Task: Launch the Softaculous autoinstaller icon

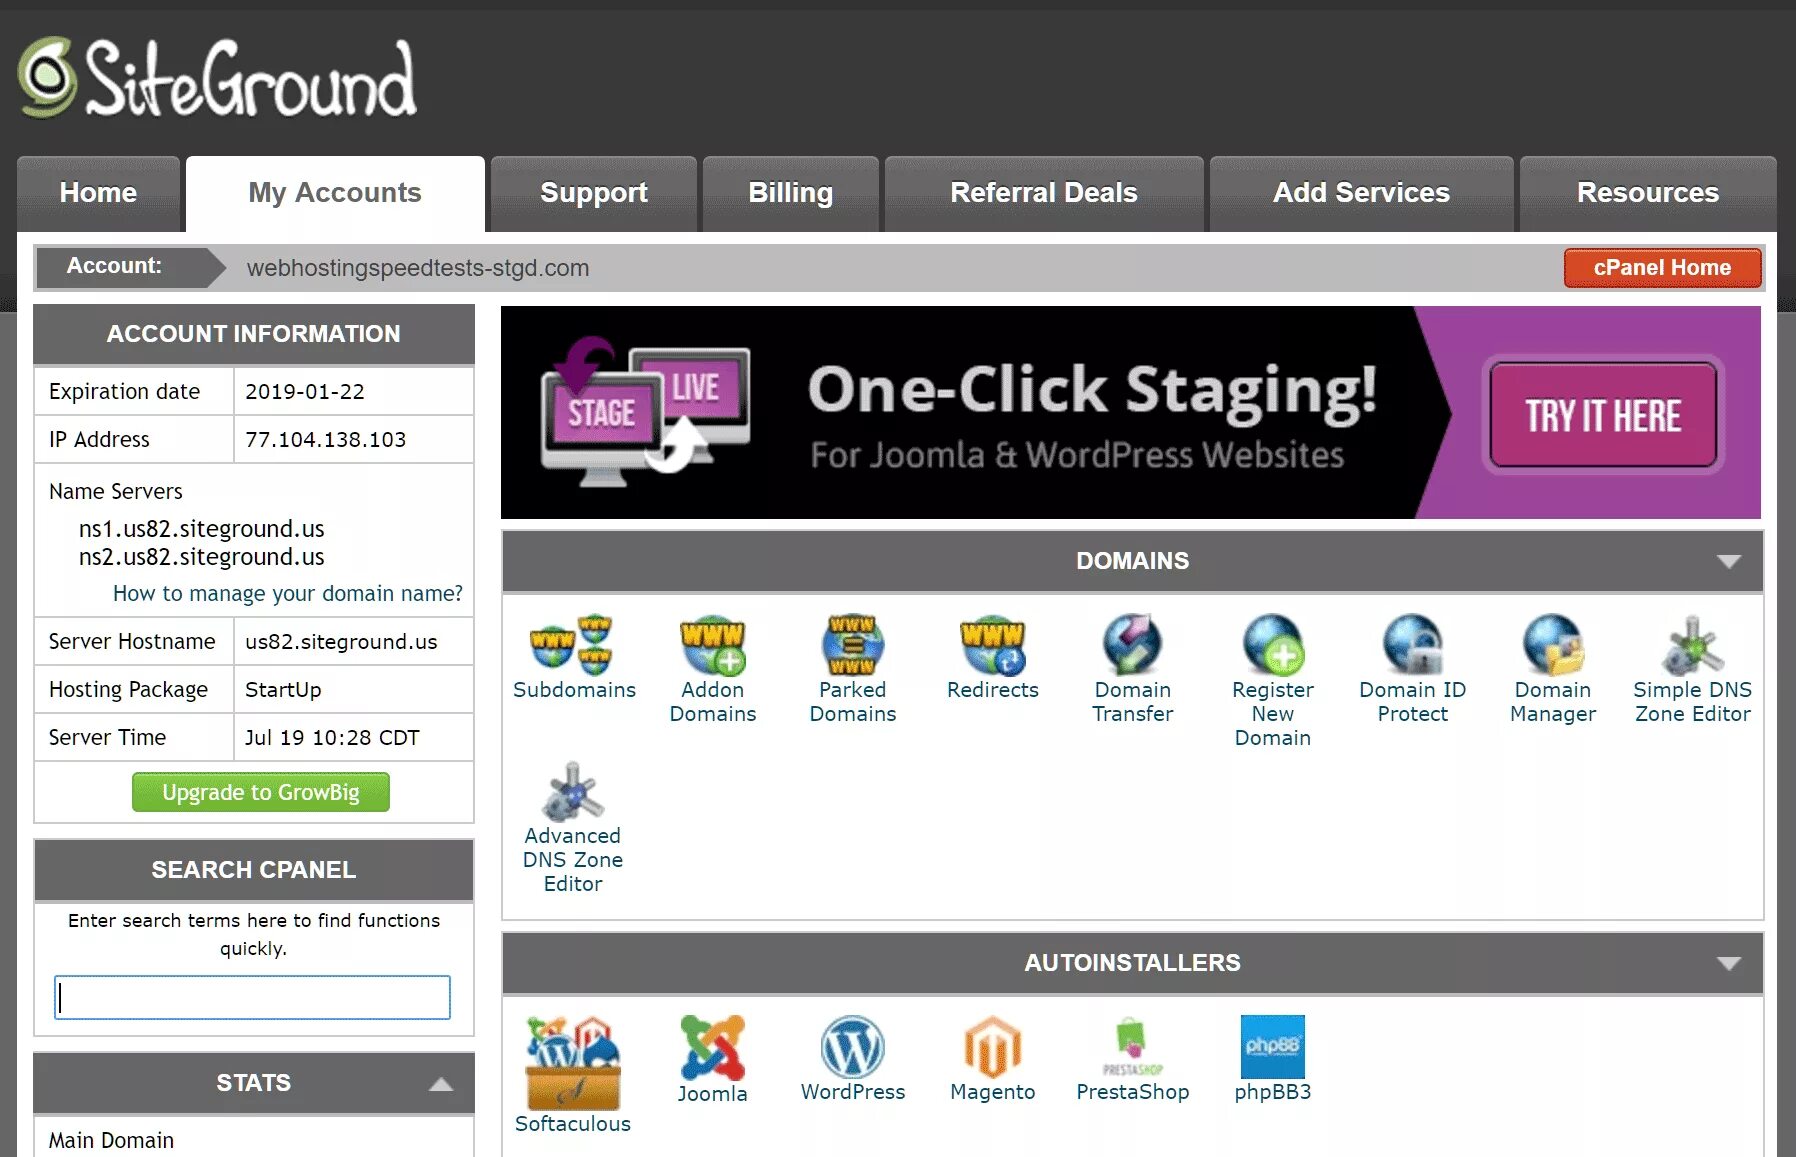Action: pyautogui.click(x=573, y=1063)
